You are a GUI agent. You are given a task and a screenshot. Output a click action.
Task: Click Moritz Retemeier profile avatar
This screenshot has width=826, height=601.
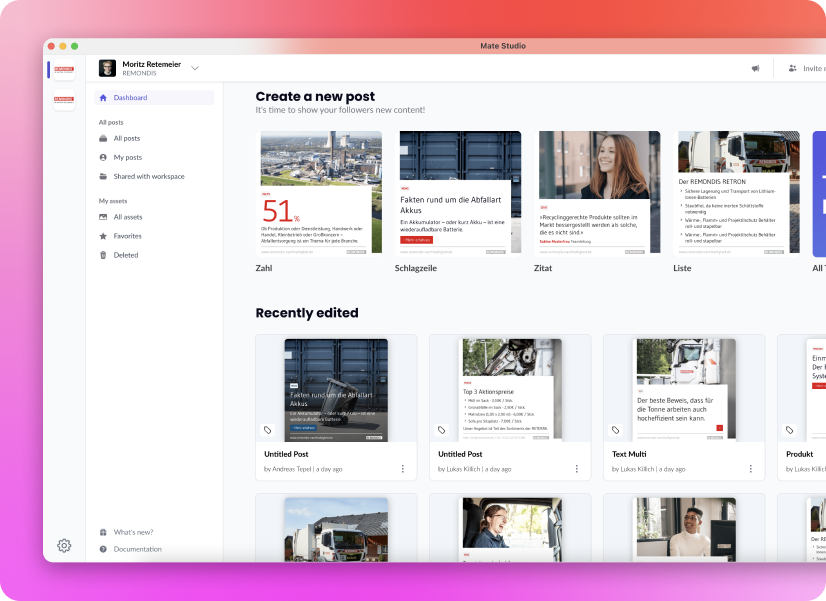coord(107,68)
